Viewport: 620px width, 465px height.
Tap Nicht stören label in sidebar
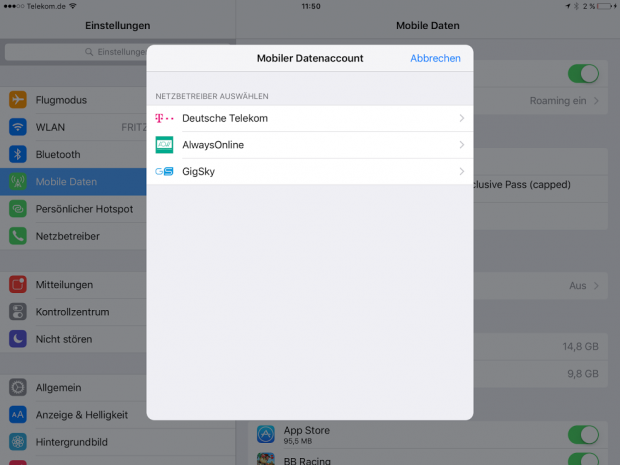(x=64, y=339)
